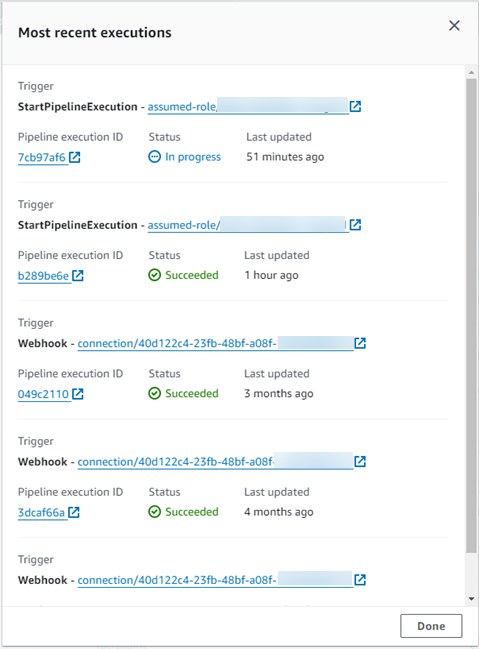Click the In progress status indicator
Image resolution: width=480 pixels, height=649 pixels.
tap(185, 157)
